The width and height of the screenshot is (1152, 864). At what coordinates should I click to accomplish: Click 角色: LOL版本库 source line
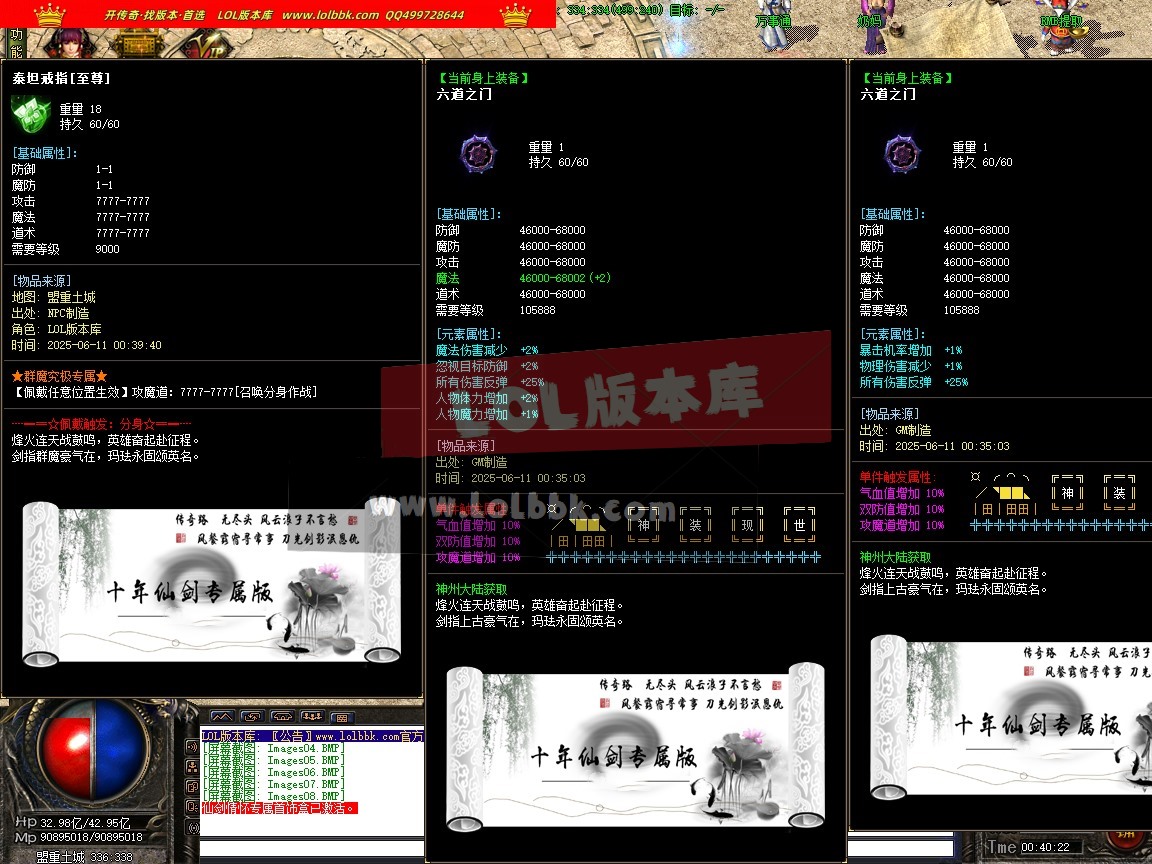pyautogui.click(x=57, y=329)
